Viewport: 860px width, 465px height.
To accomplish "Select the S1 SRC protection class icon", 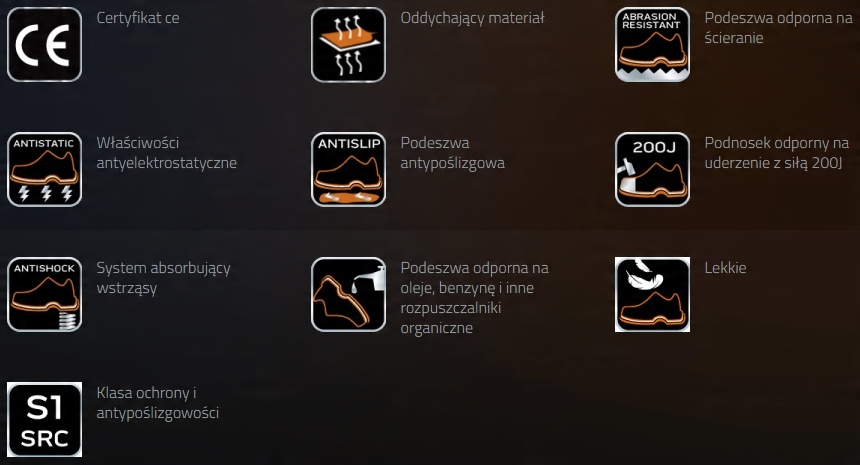I will coord(44,419).
